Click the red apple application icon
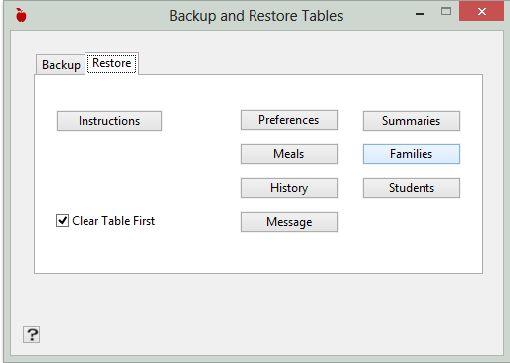Viewport: 510px width, 363px height. (21, 15)
